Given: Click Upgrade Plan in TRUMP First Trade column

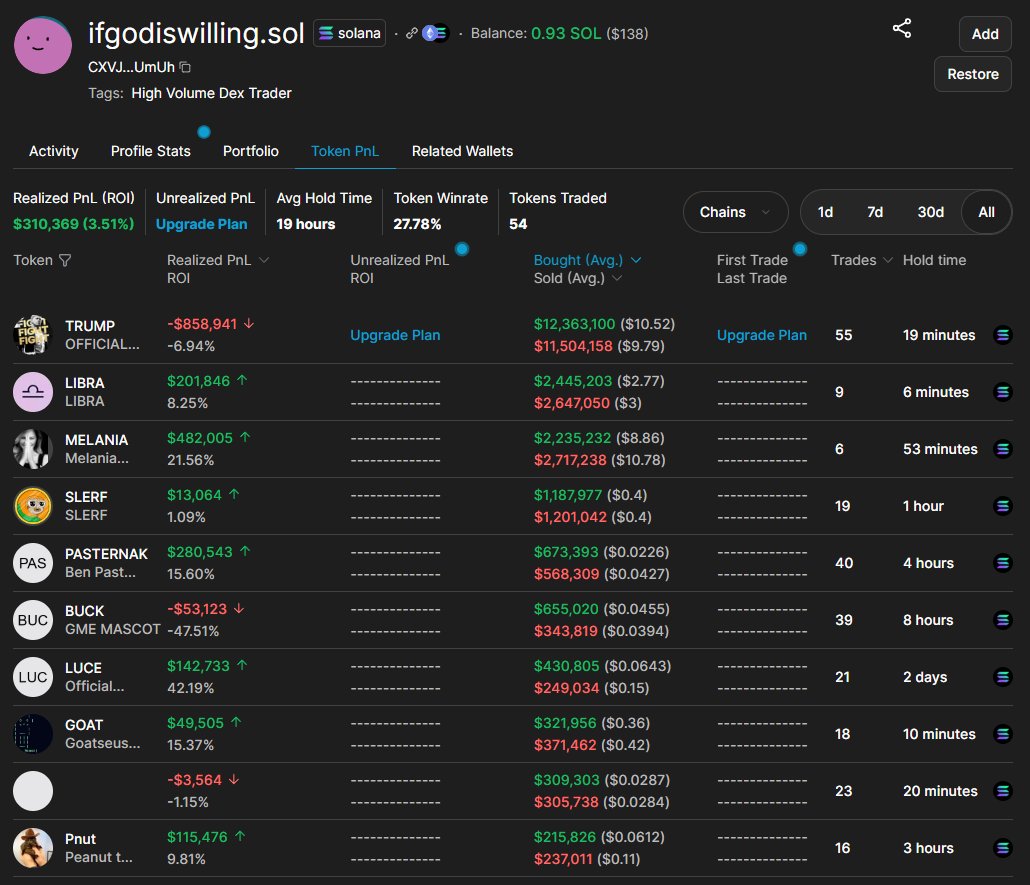Looking at the screenshot, I should (x=761, y=335).
